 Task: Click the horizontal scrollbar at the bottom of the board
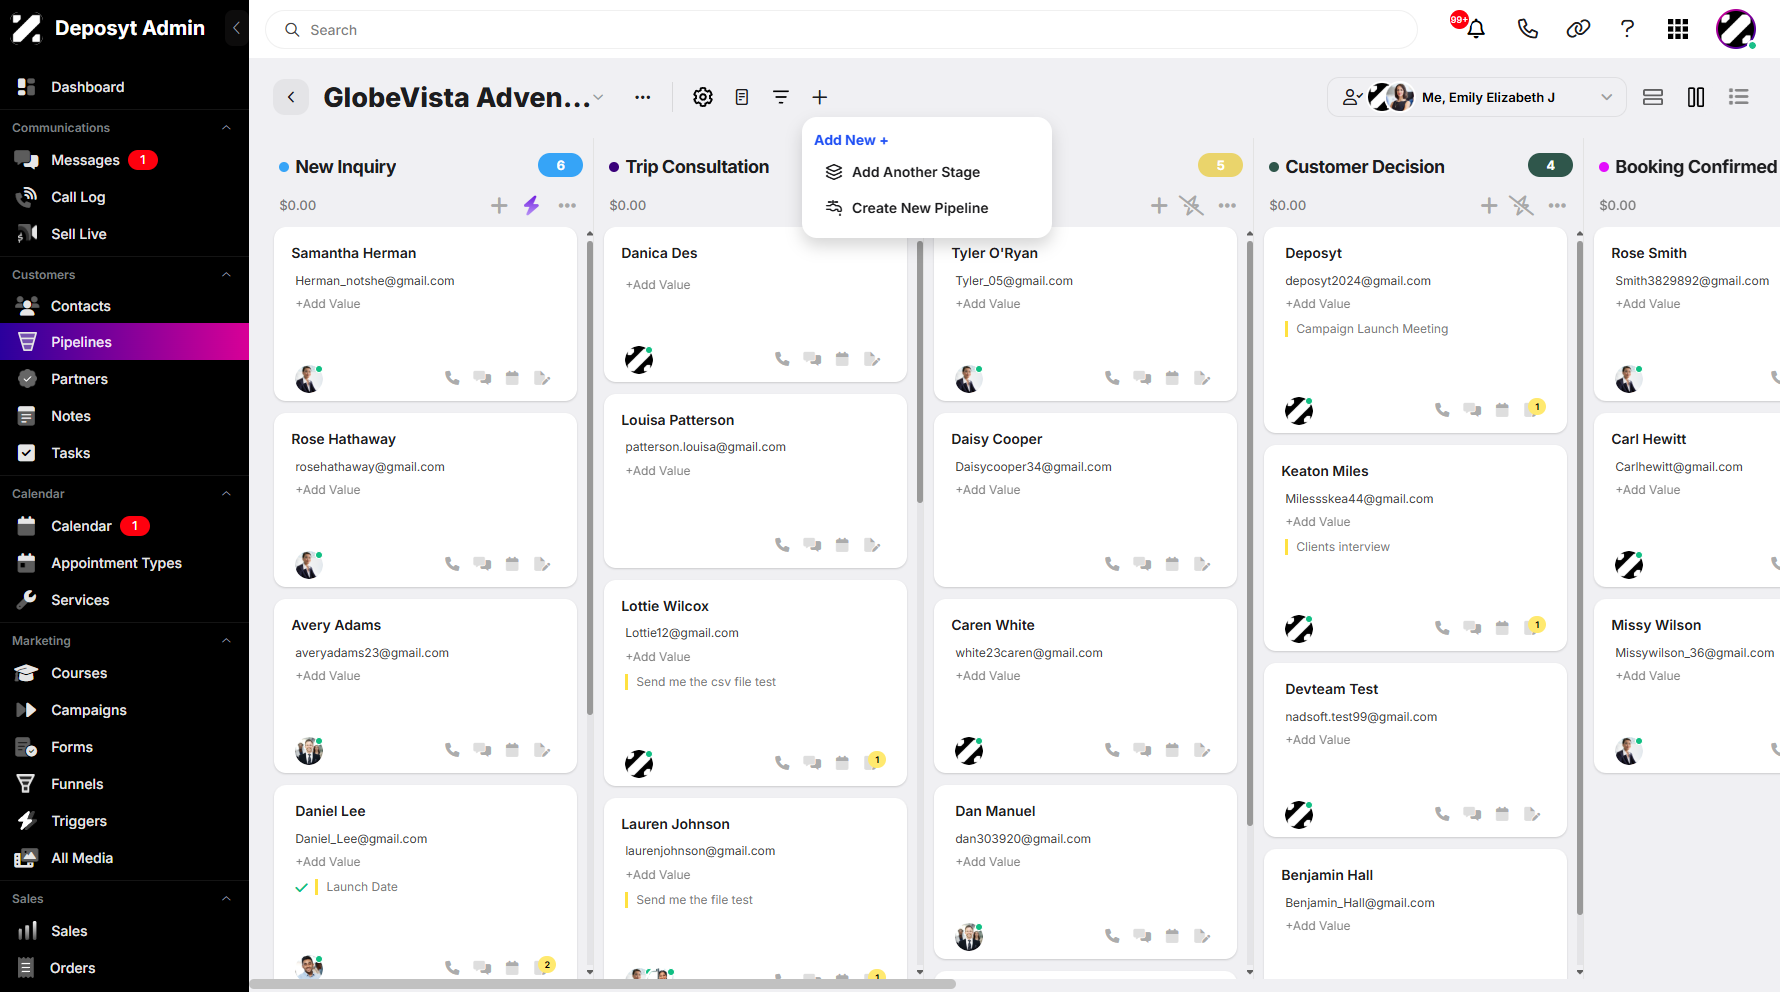[603, 984]
